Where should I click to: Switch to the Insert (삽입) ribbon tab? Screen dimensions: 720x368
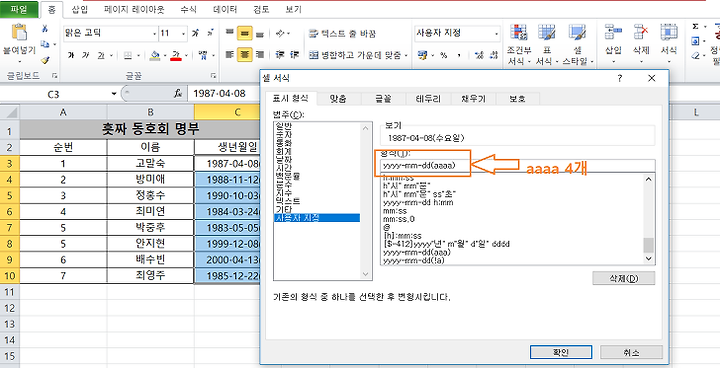pyautogui.click(x=79, y=9)
